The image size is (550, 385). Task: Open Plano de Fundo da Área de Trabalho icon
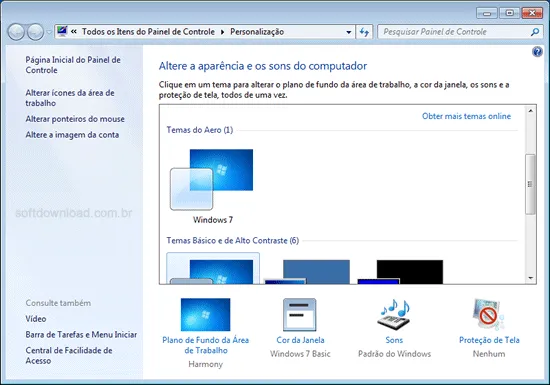pyautogui.click(x=206, y=315)
